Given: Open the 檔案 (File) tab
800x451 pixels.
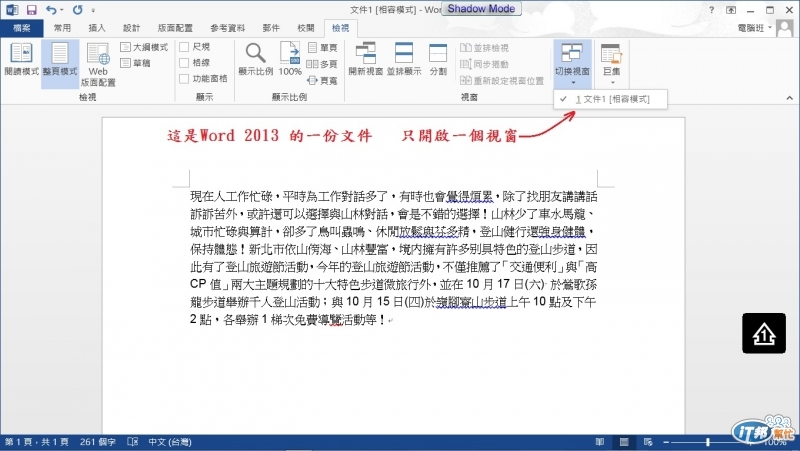Looking at the screenshot, I should [x=21, y=28].
